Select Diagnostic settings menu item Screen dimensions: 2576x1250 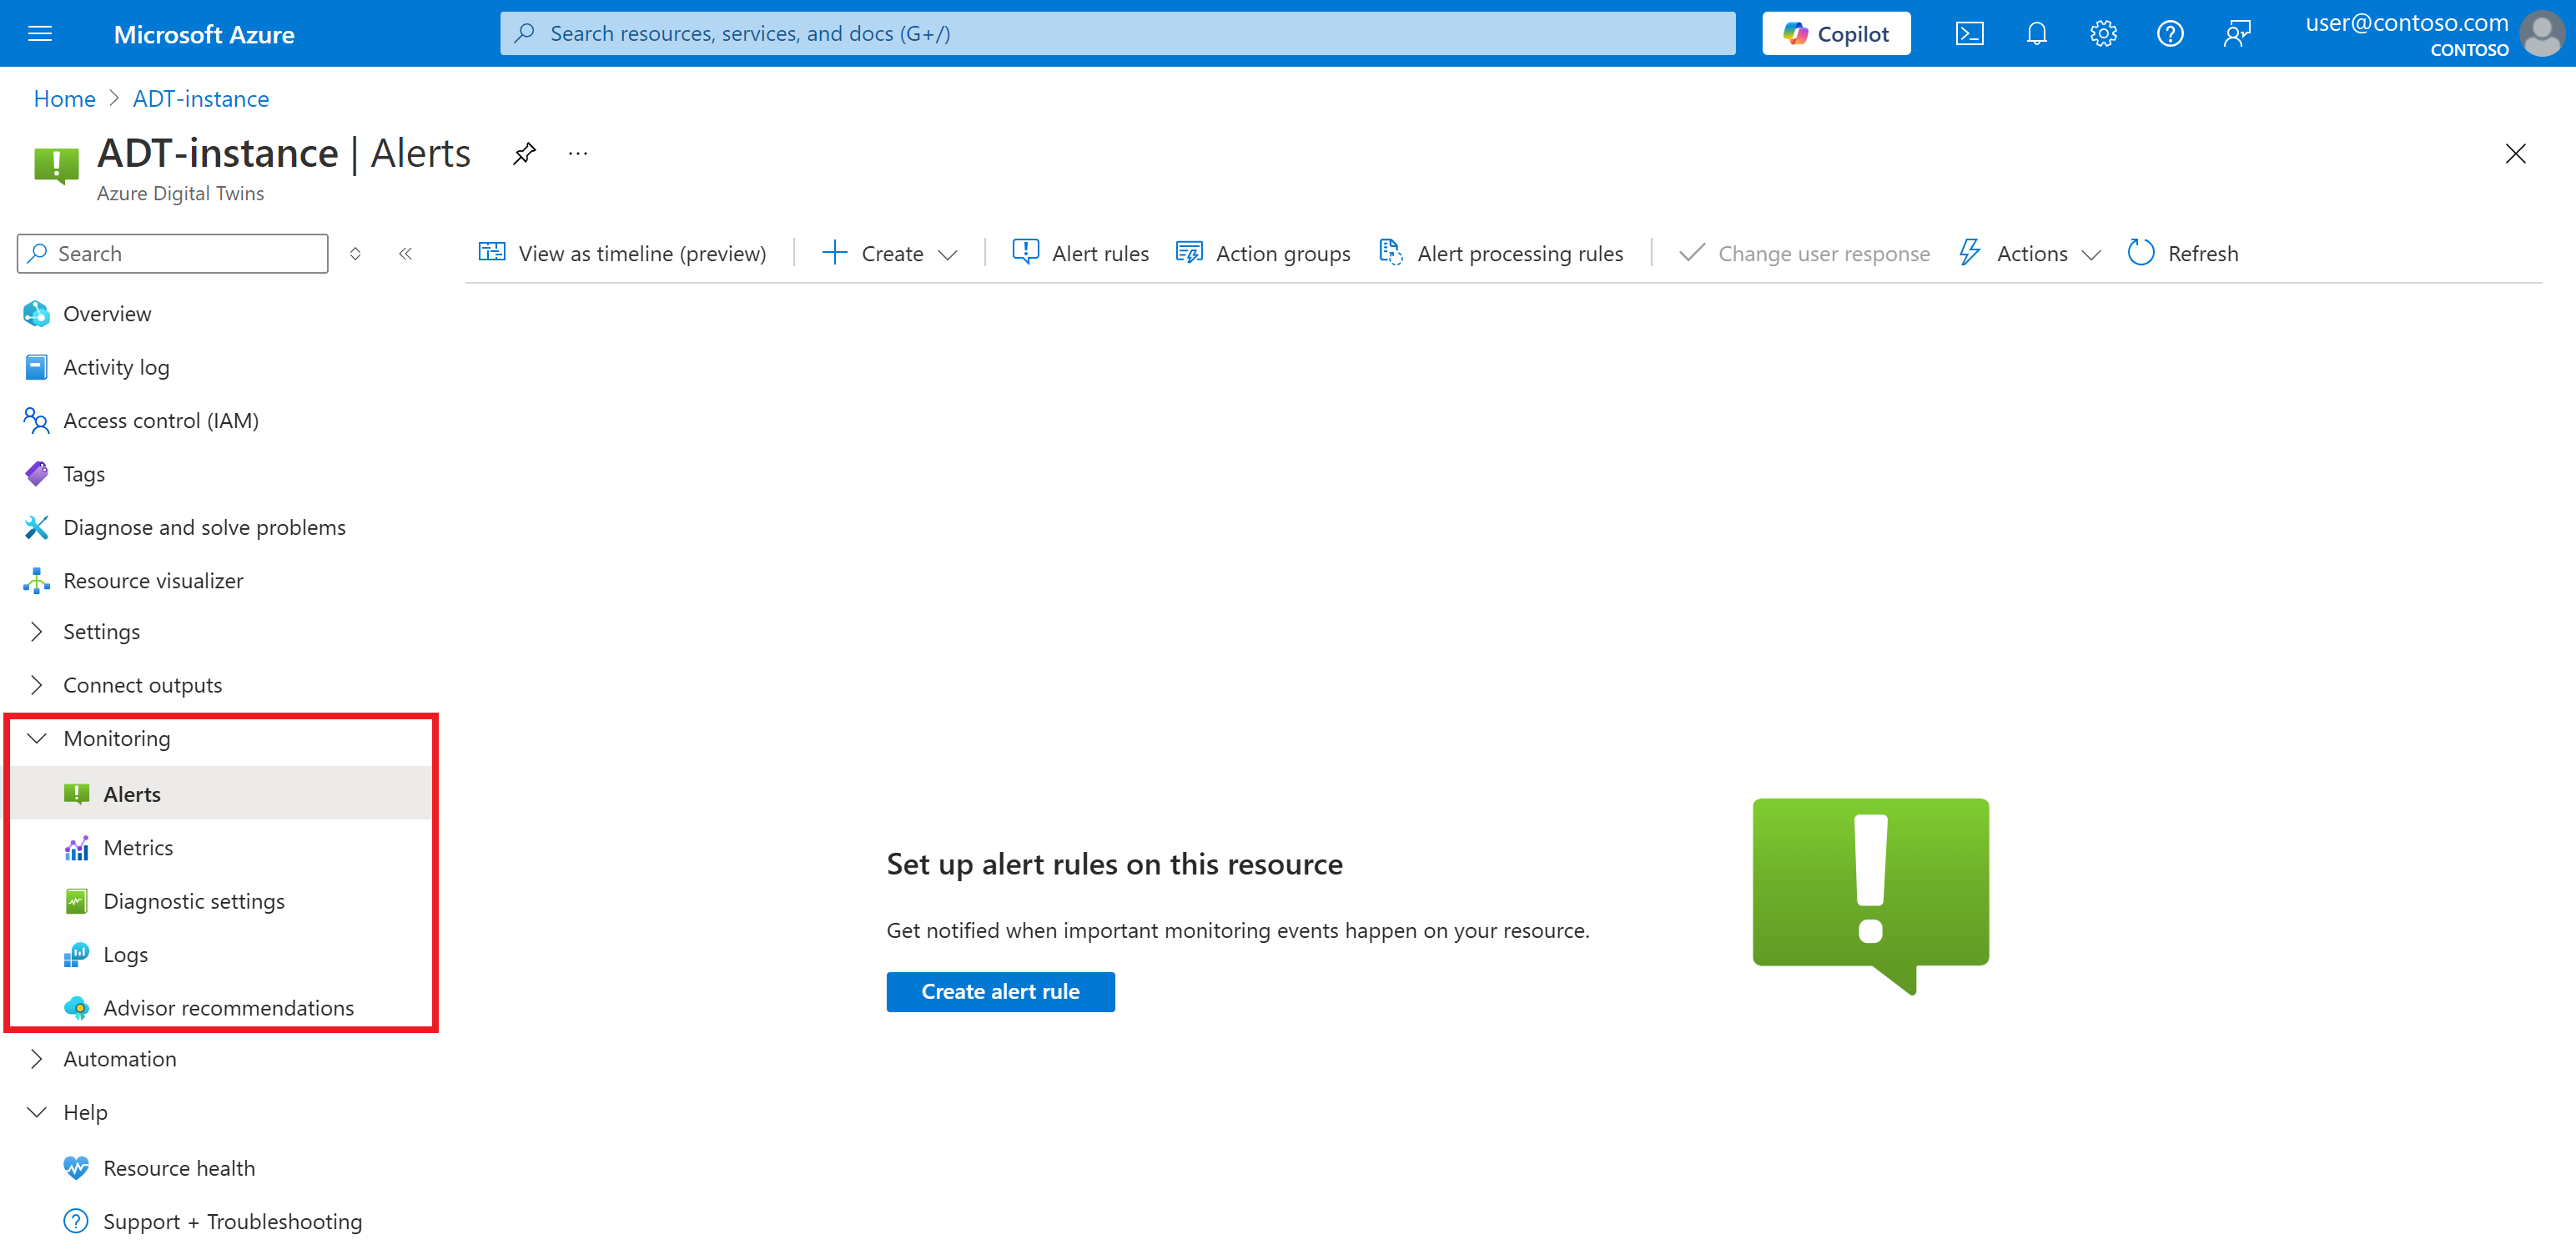[193, 901]
